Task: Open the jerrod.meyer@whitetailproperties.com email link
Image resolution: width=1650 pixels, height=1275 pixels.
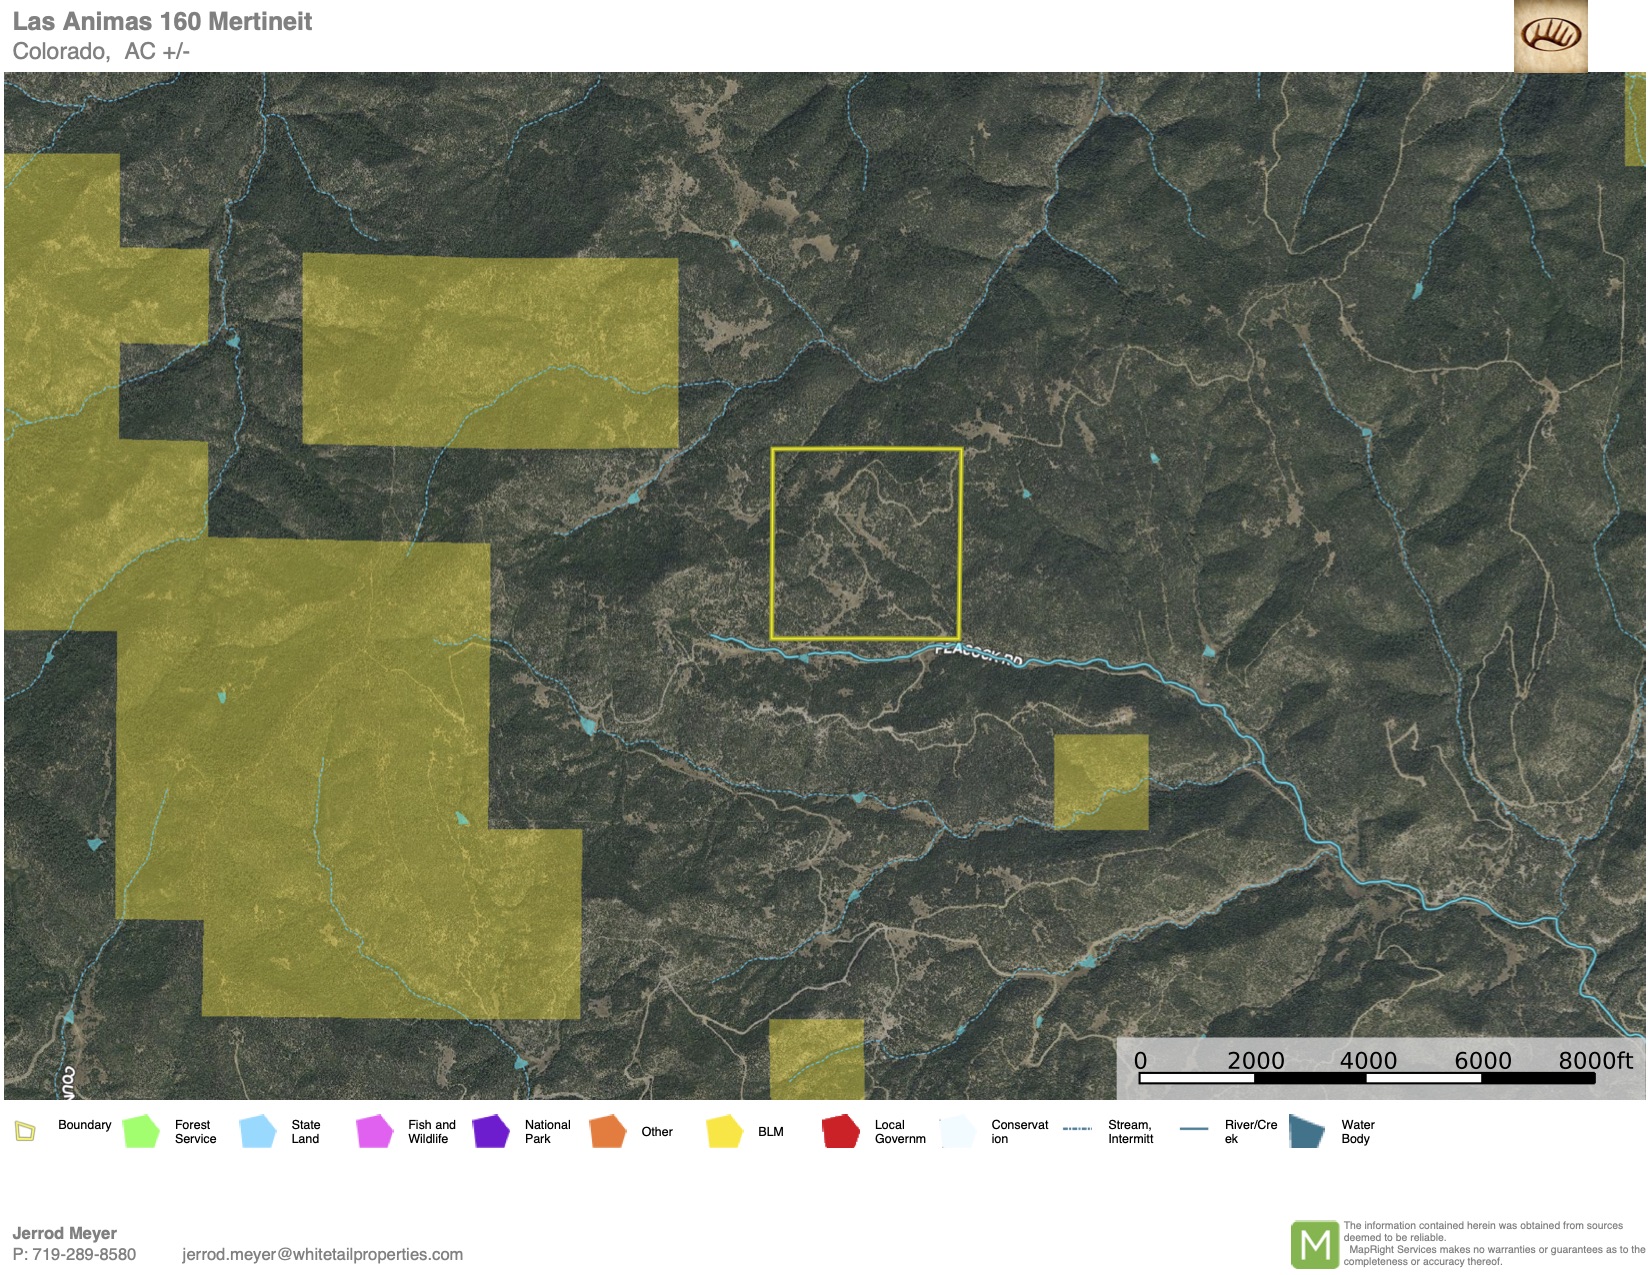Action: pos(322,1254)
